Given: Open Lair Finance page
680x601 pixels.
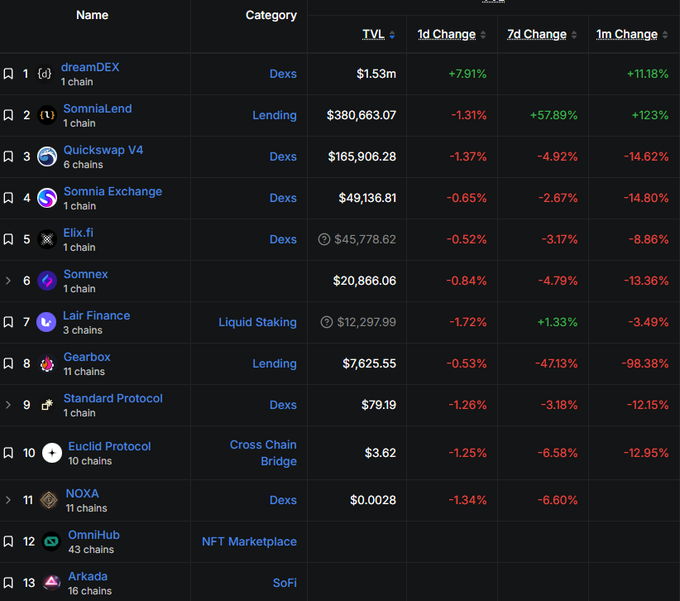Looking at the screenshot, I should point(96,316).
